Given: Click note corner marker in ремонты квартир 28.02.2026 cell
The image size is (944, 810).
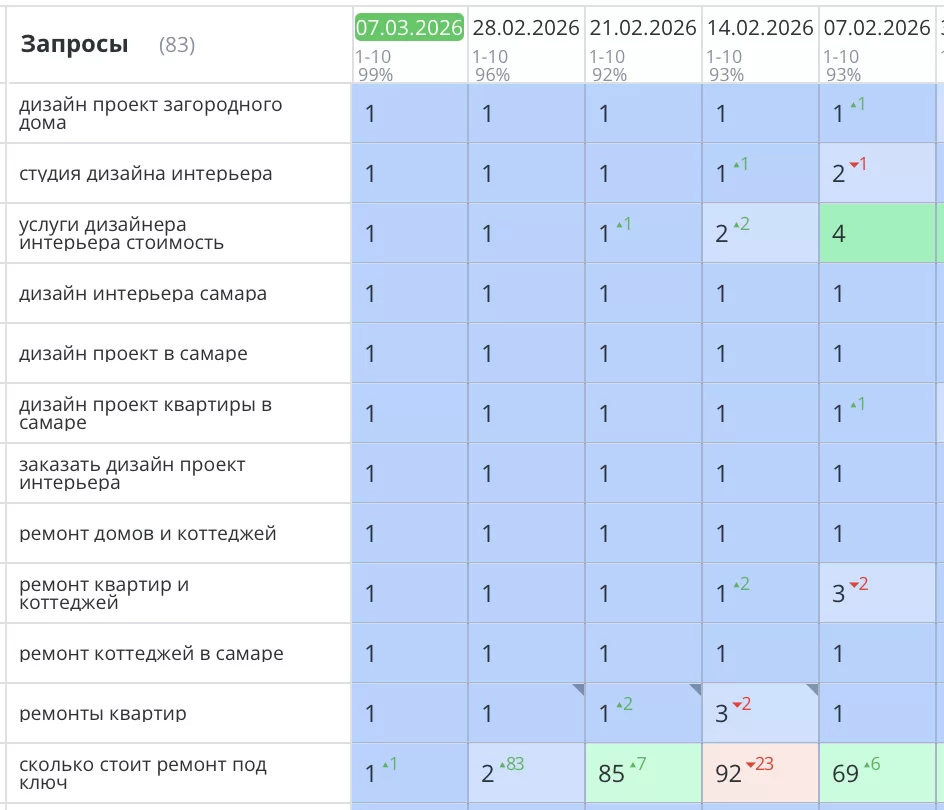Looking at the screenshot, I should tap(578, 689).
